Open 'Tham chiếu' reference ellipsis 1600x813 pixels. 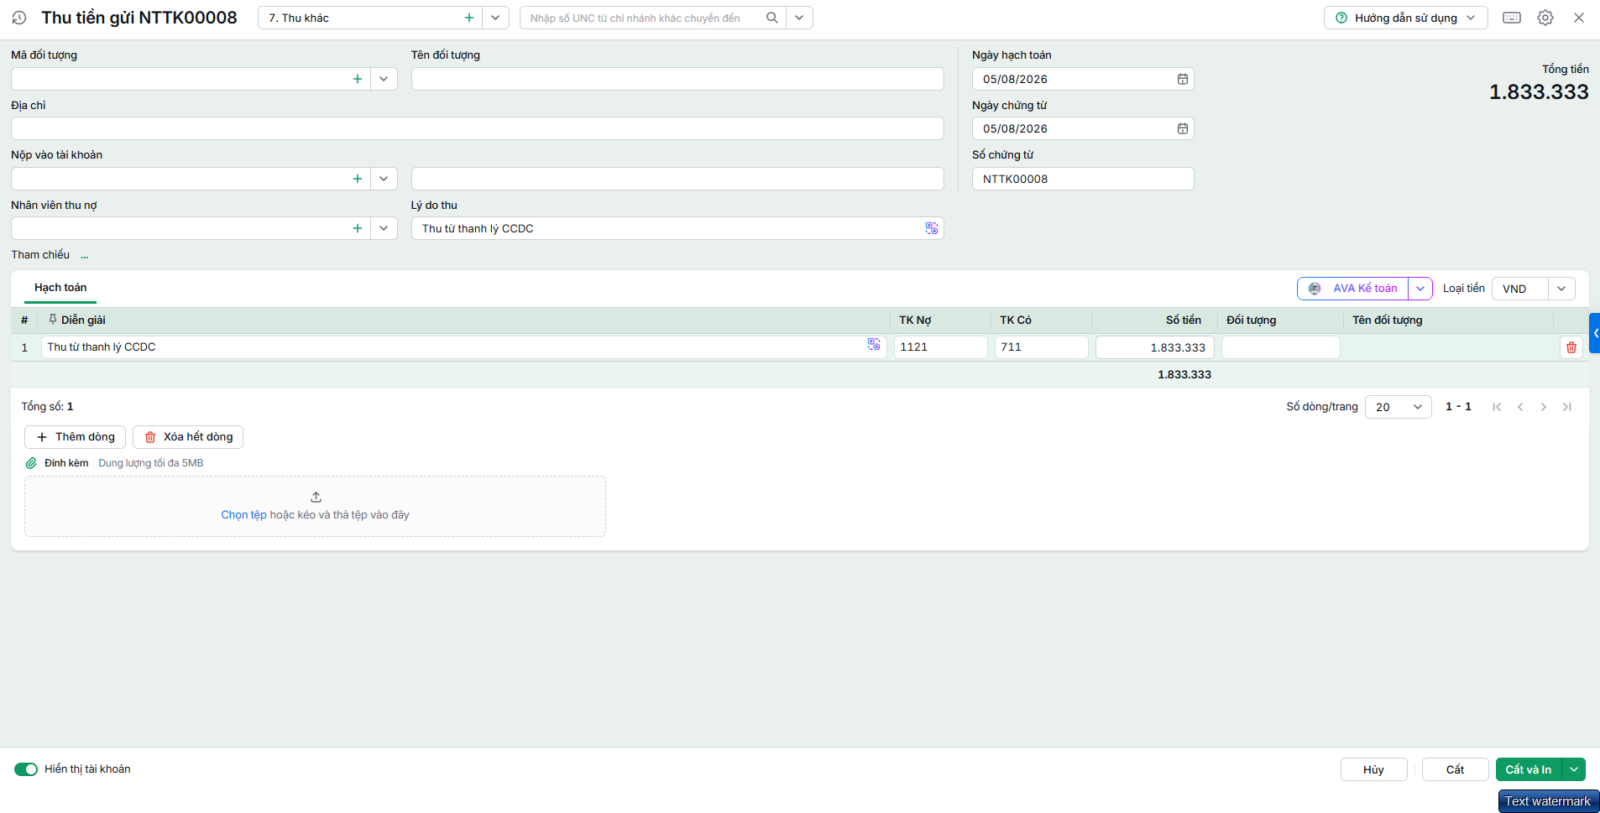coord(84,256)
